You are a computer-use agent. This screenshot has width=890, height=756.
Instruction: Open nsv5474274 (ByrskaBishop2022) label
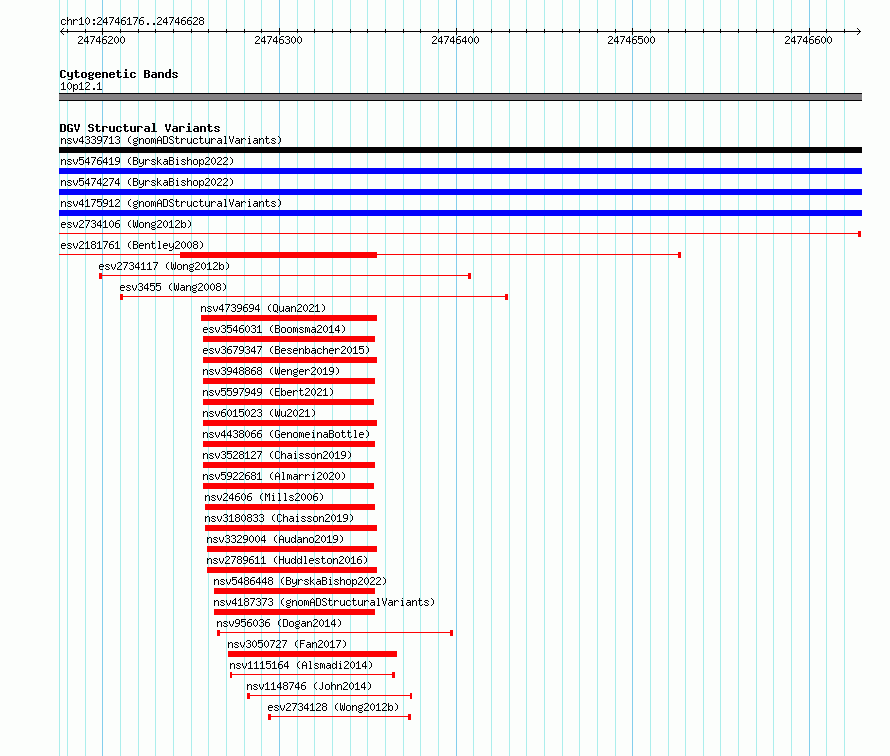pos(147,182)
